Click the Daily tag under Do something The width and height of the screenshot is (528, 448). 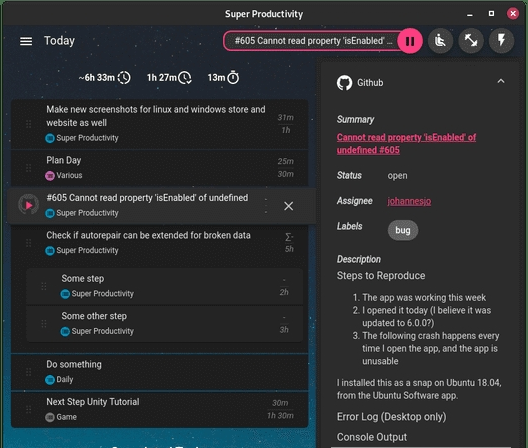(x=59, y=380)
